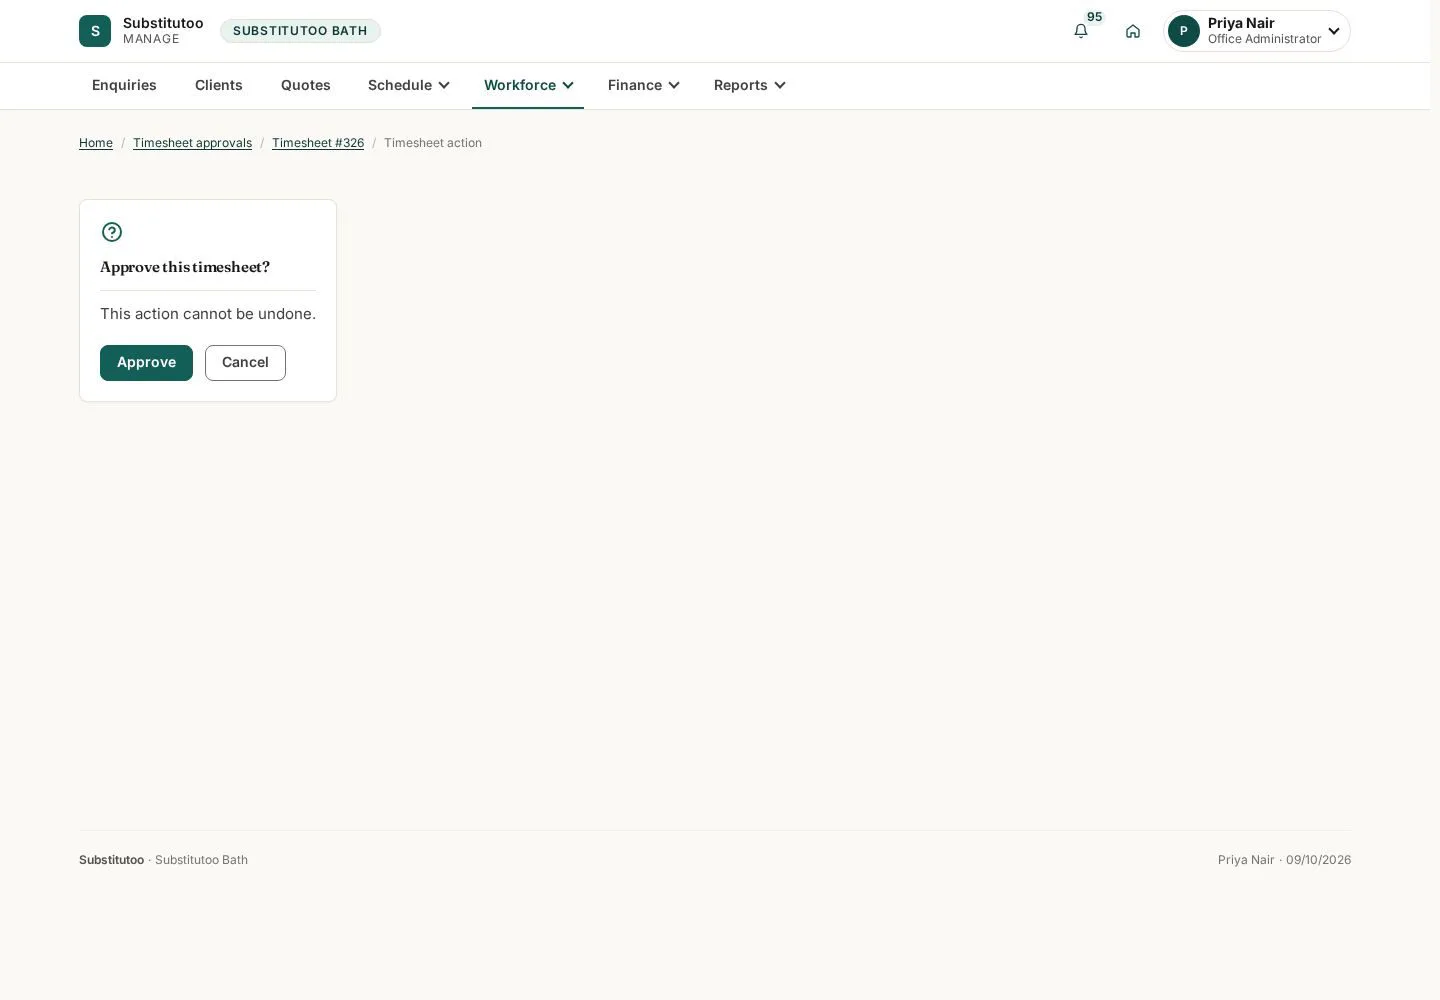
Task: Follow the Home breadcrumb link
Action: [x=96, y=143]
